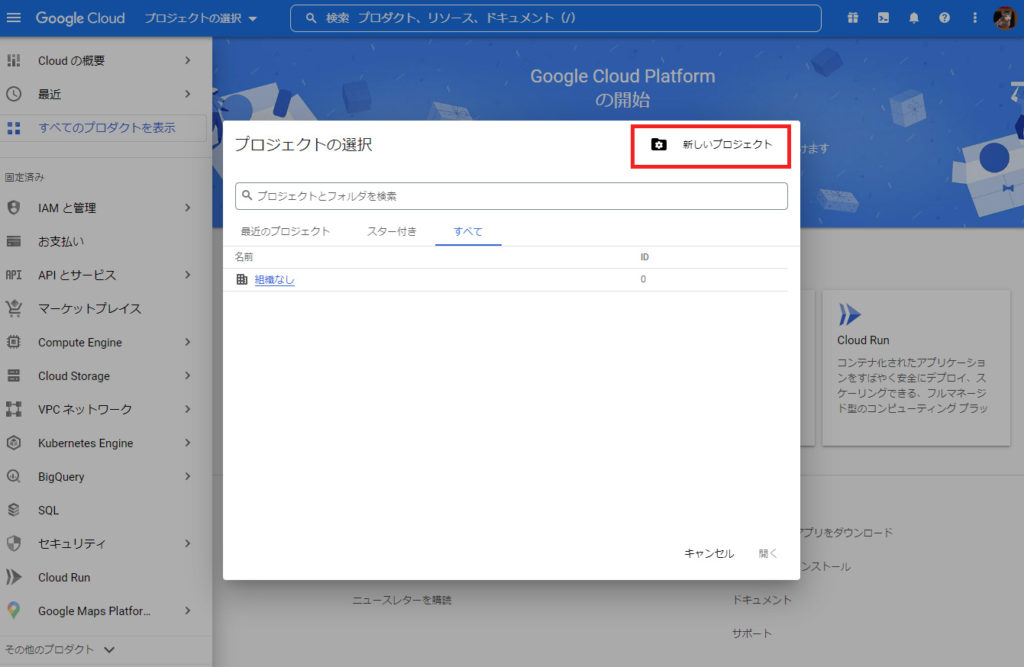Open SQL in the sidebar
The width and height of the screenshot is (1024, 667).
pos(48,510)
